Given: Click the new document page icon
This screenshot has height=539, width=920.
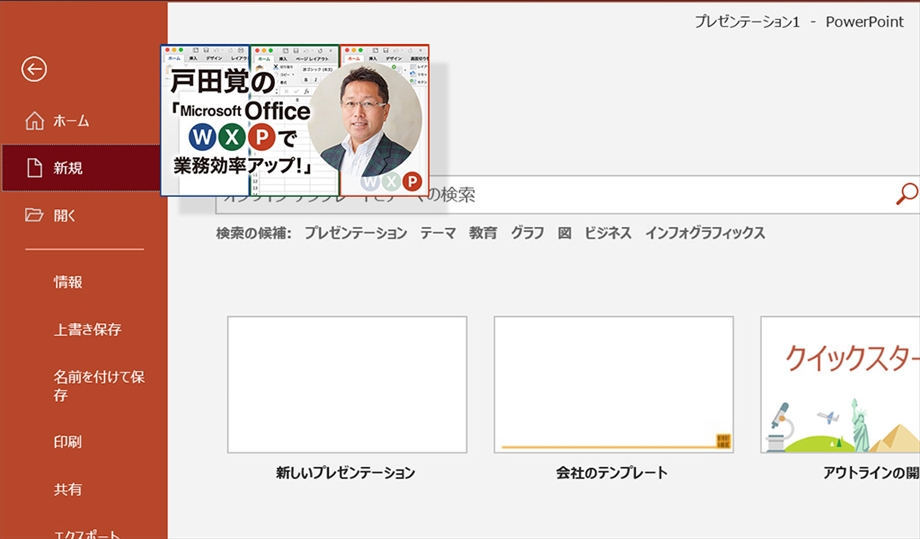Looking at the screenshot, I should (x=35, y=168).
